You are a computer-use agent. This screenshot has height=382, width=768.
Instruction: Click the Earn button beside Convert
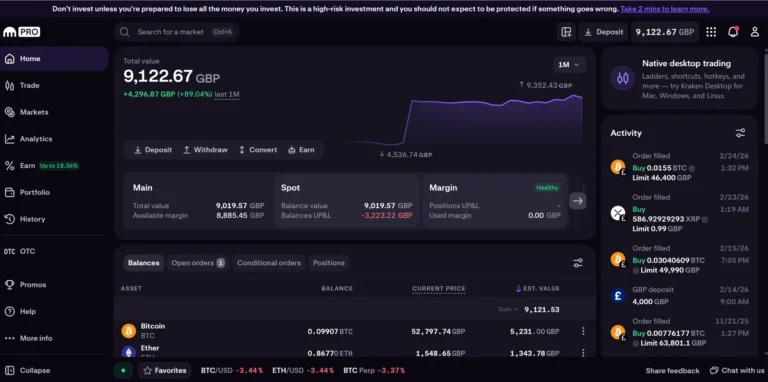click(301, 150)
